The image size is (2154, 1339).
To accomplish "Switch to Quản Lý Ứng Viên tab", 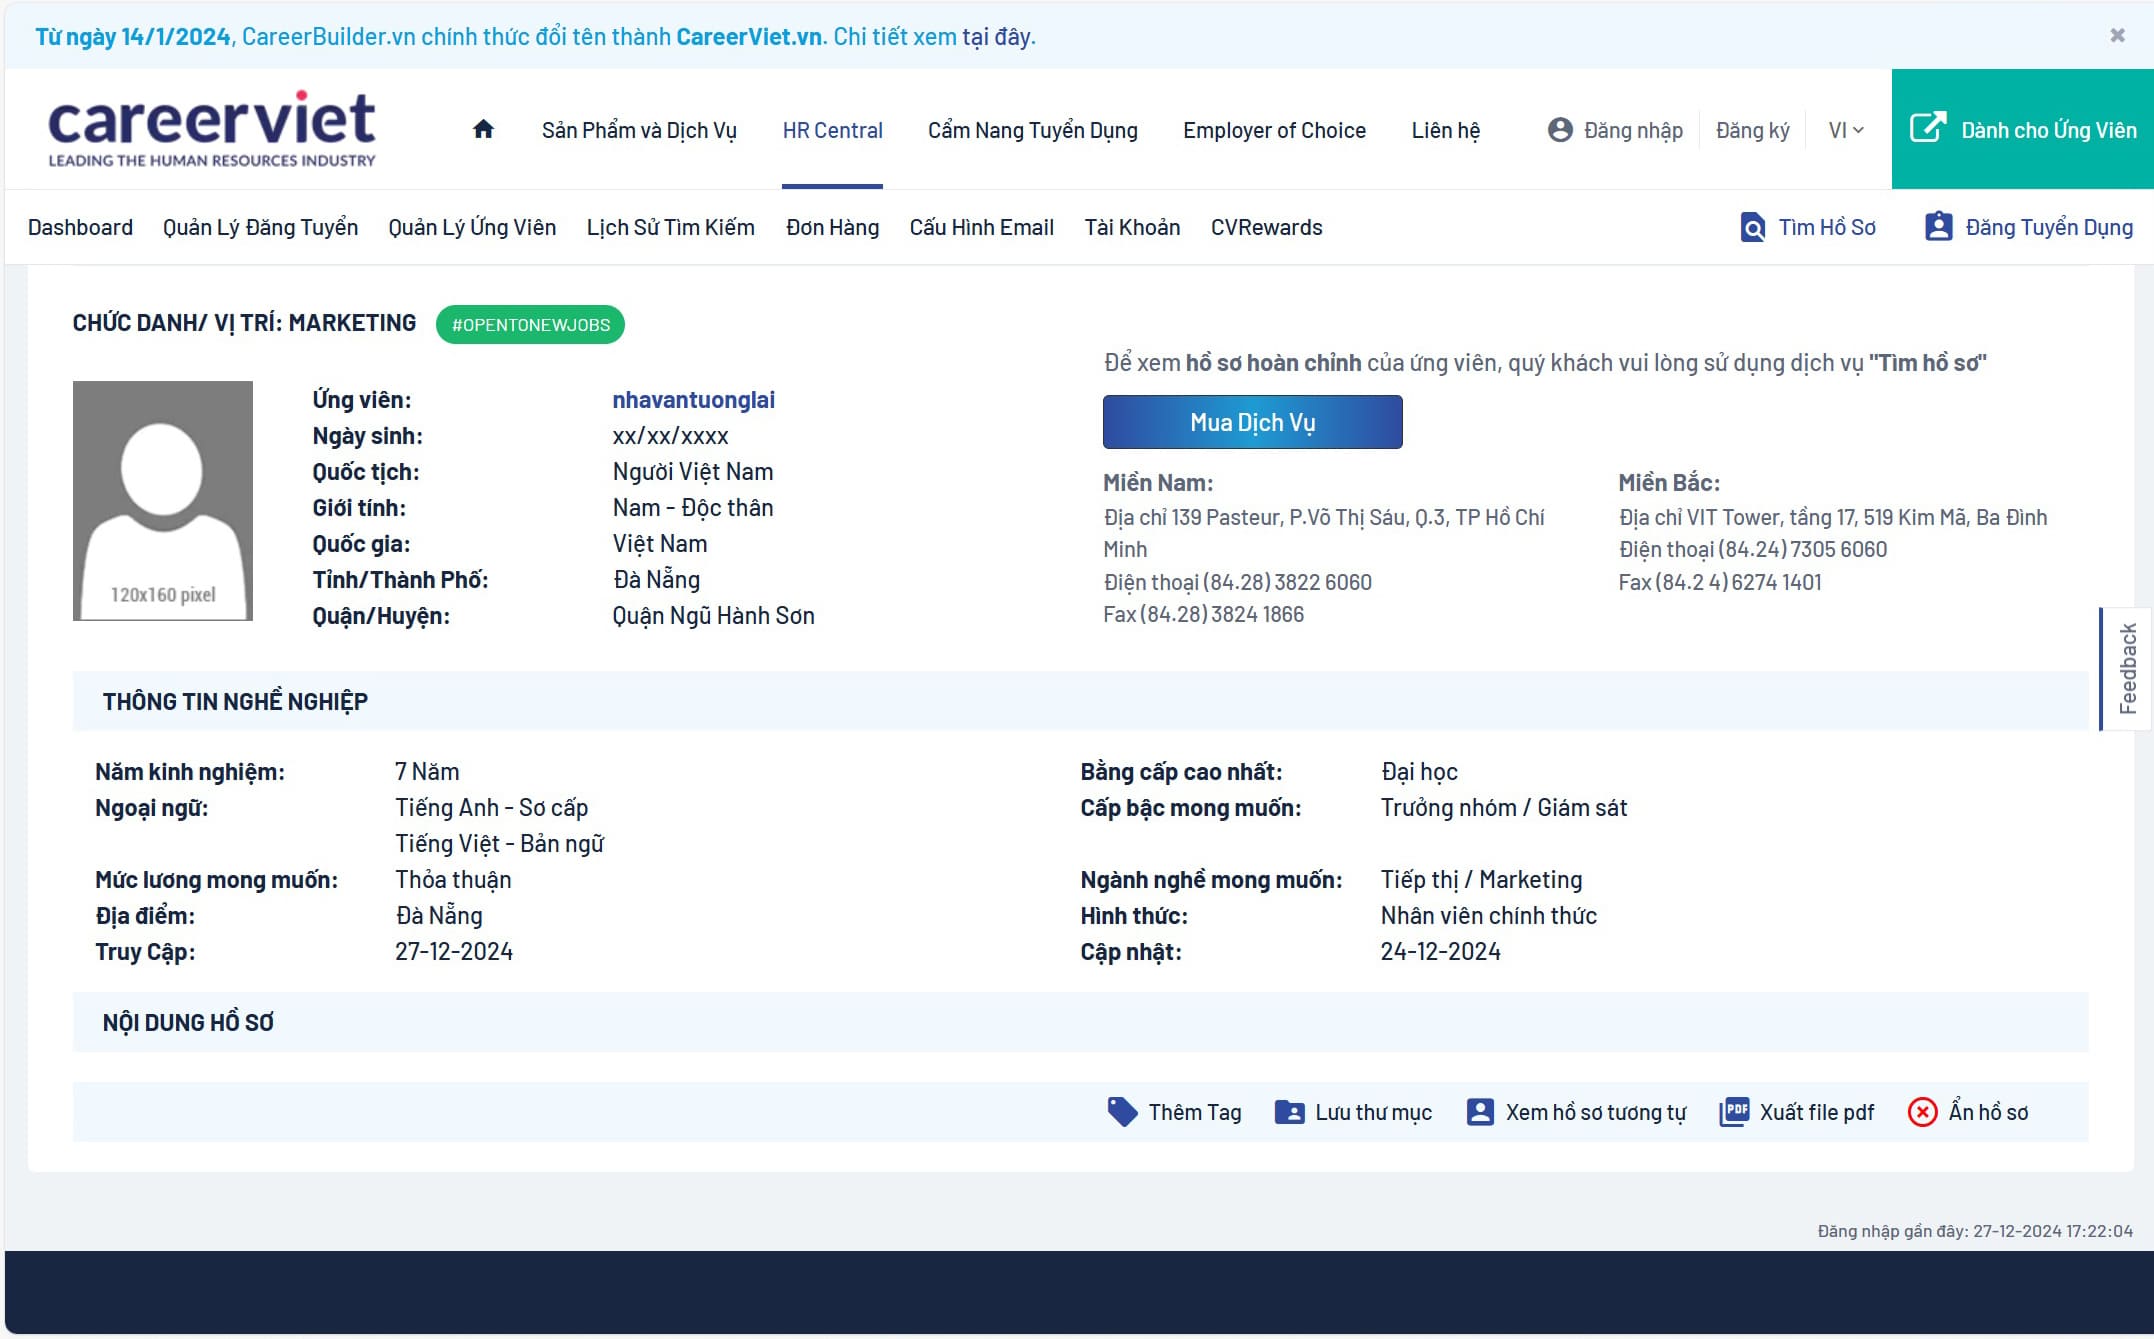I will click(x=472, y=227).
